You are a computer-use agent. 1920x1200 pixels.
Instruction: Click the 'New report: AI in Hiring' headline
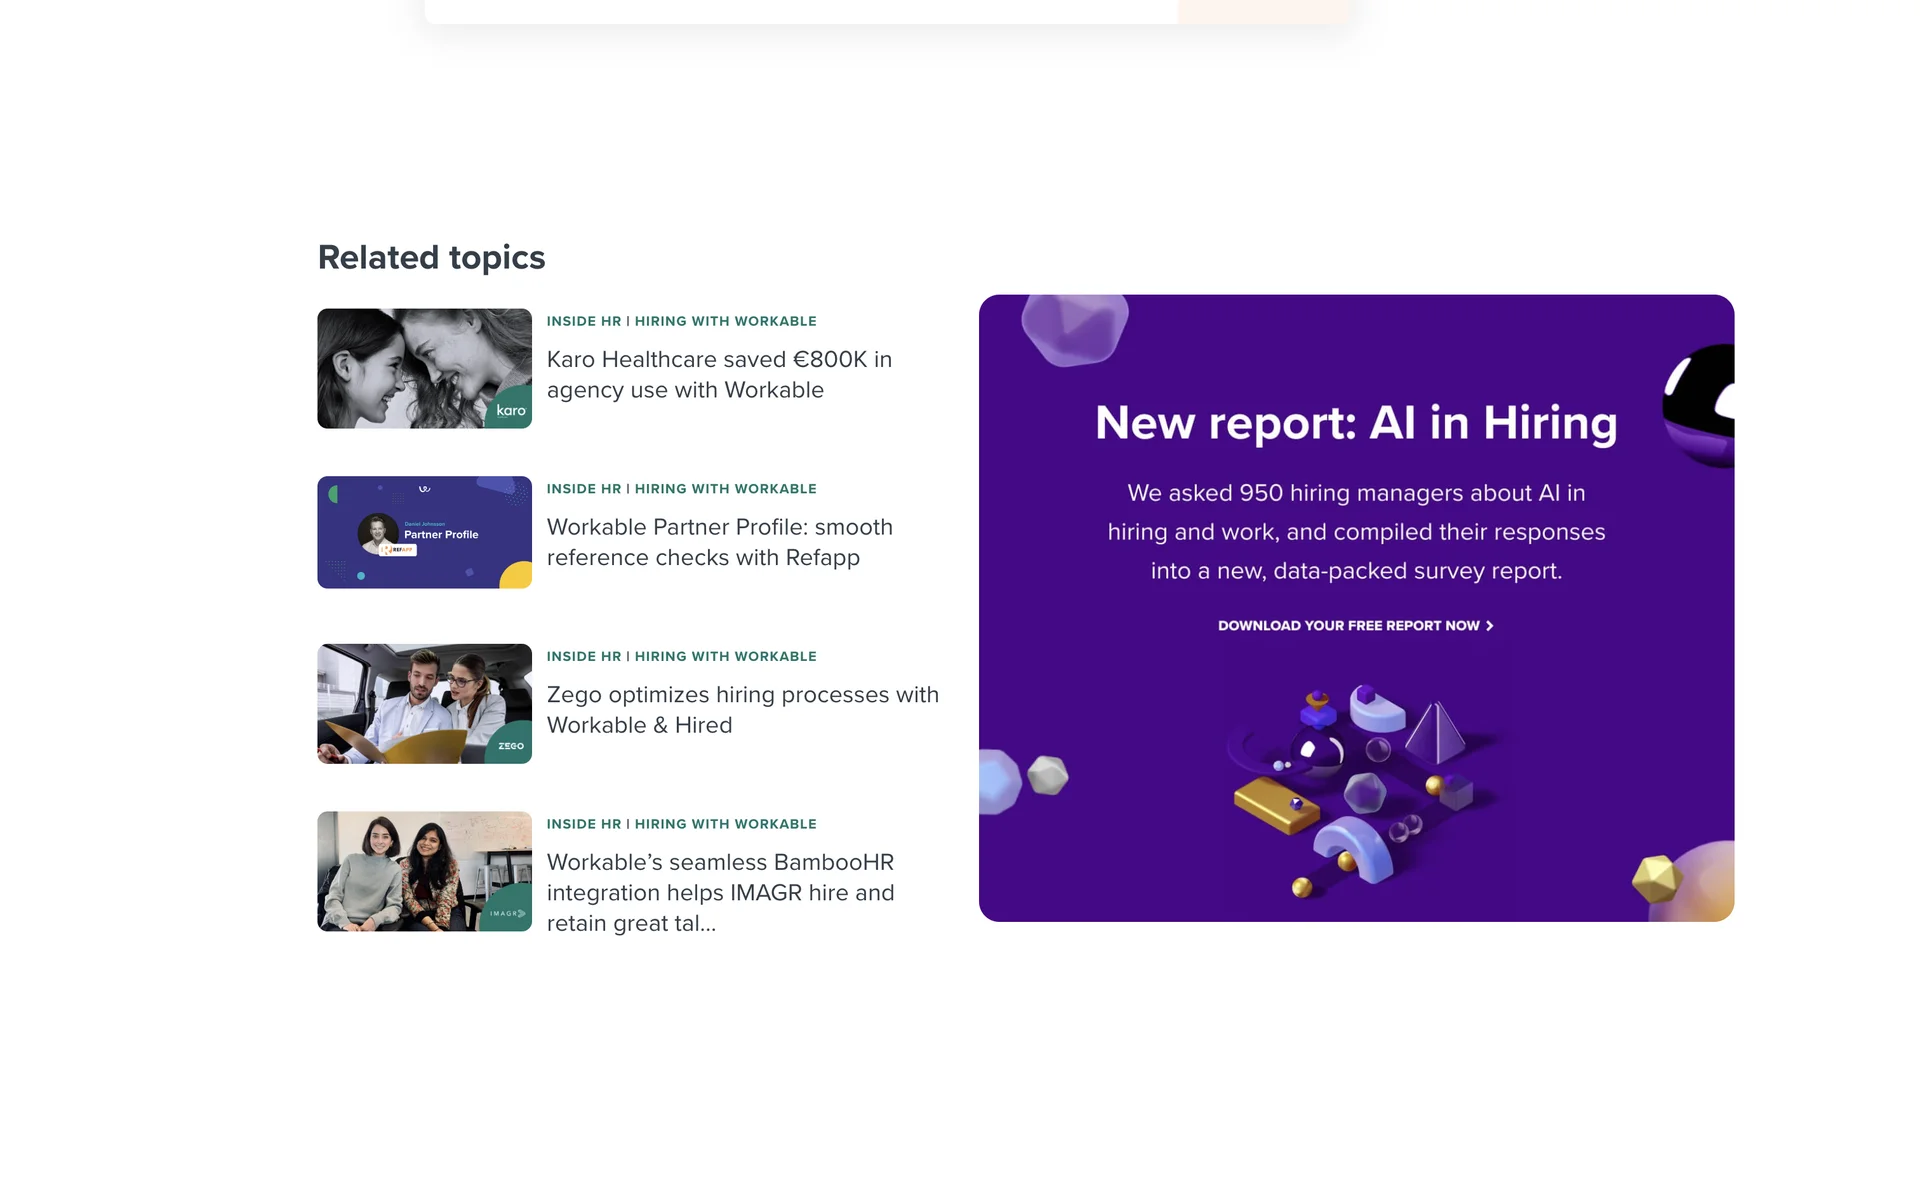tap(1355, 422)
